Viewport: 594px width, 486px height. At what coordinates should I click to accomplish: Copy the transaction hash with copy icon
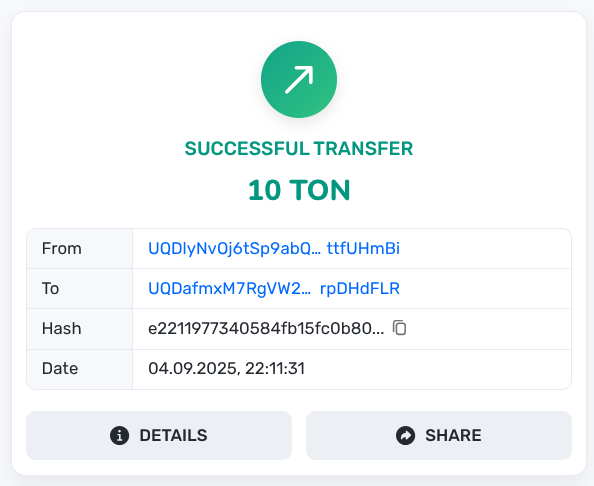(x=399, y=328)
